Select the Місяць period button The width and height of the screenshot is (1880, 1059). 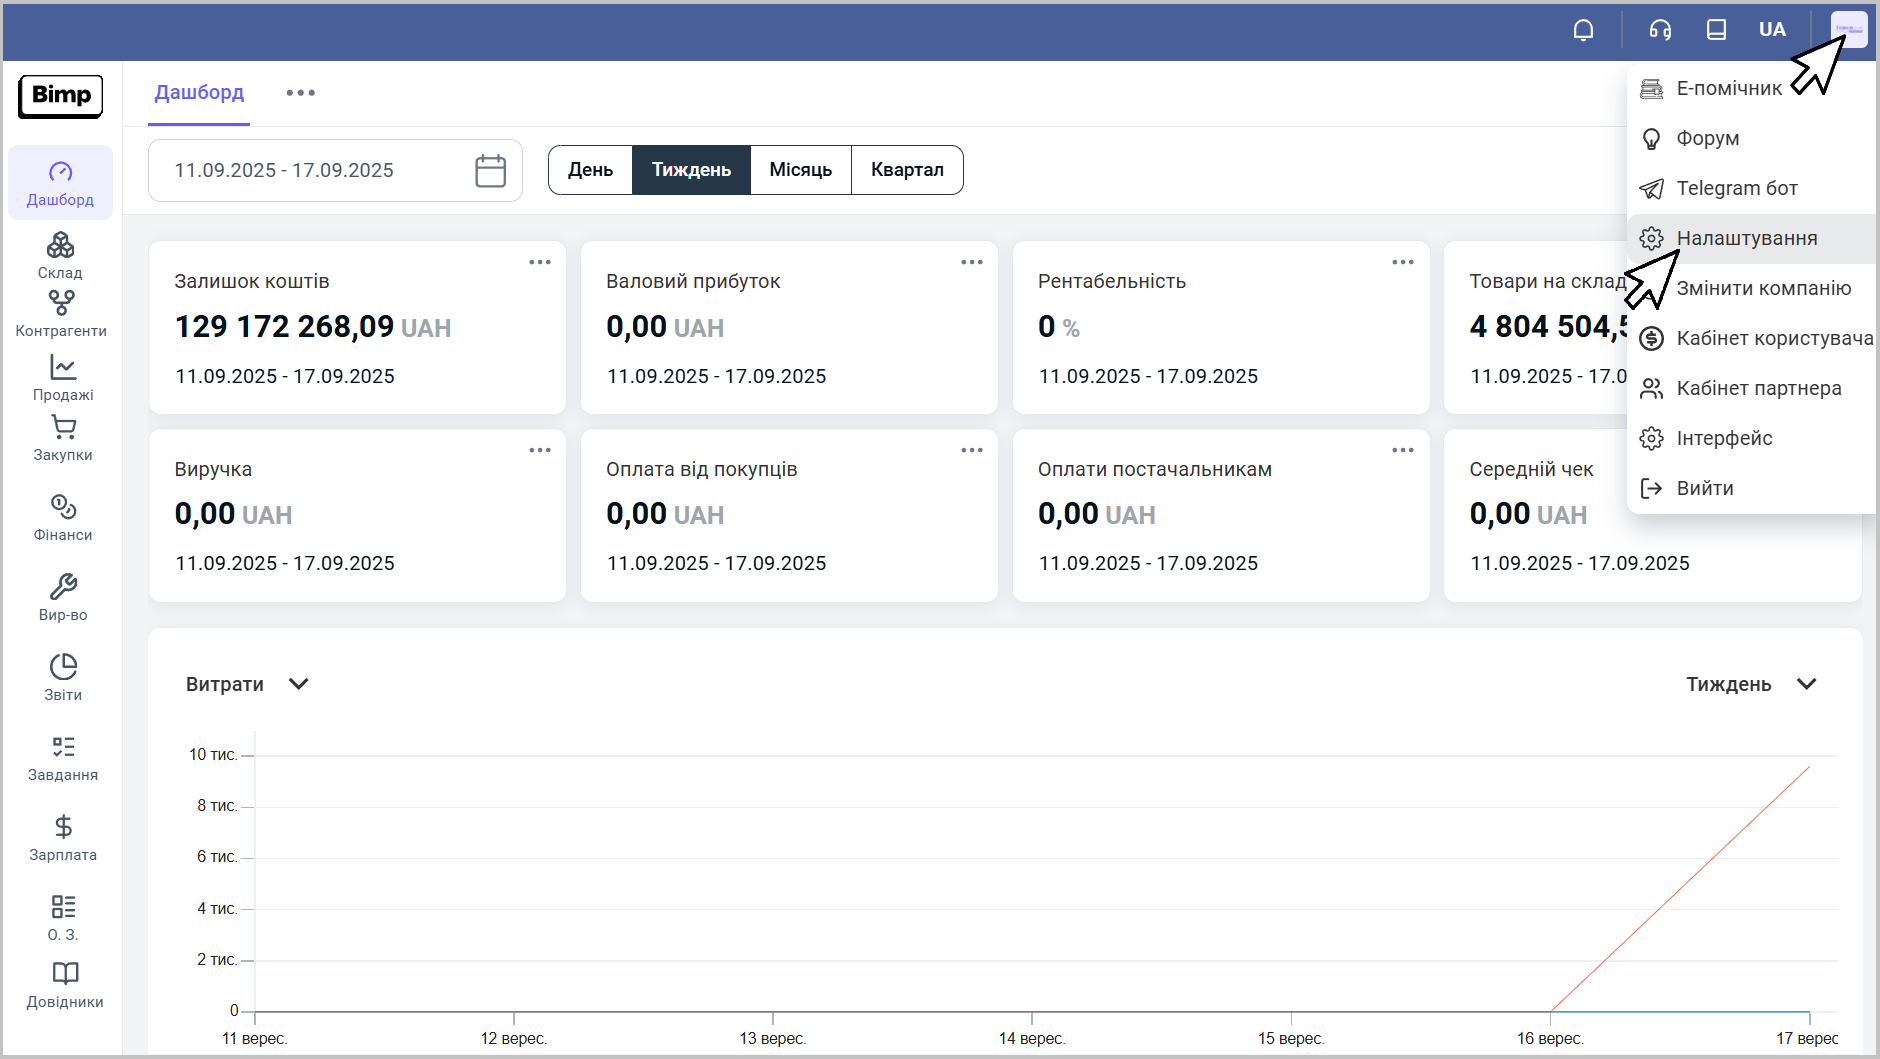[x=800, y=170]
